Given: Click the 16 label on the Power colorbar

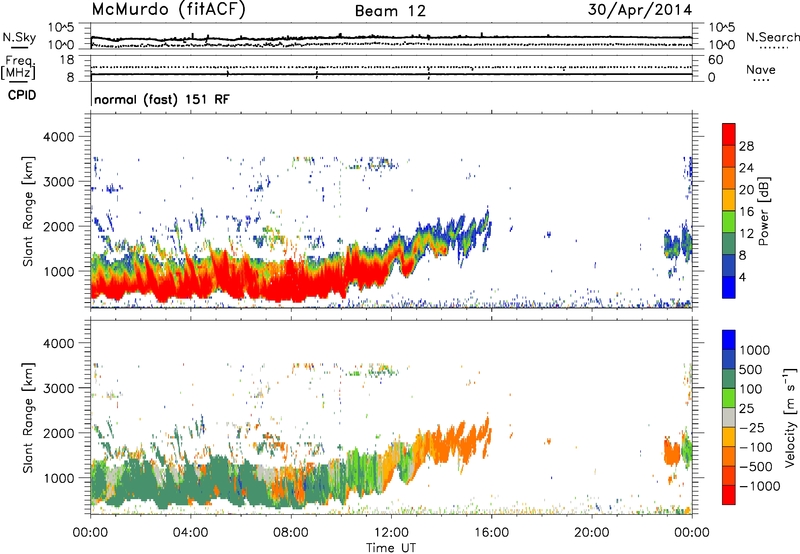Looking at the screenshot, I should pyautogui.click(x=746, y=212).
